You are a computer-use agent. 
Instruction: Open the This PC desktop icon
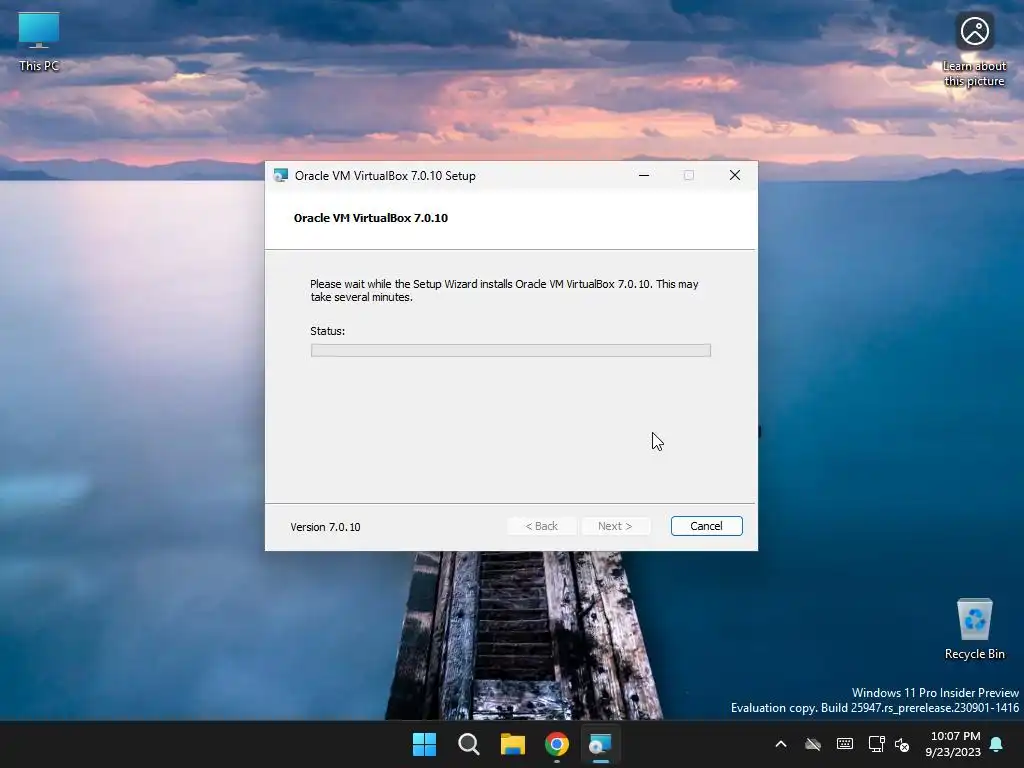pos(39,42)
